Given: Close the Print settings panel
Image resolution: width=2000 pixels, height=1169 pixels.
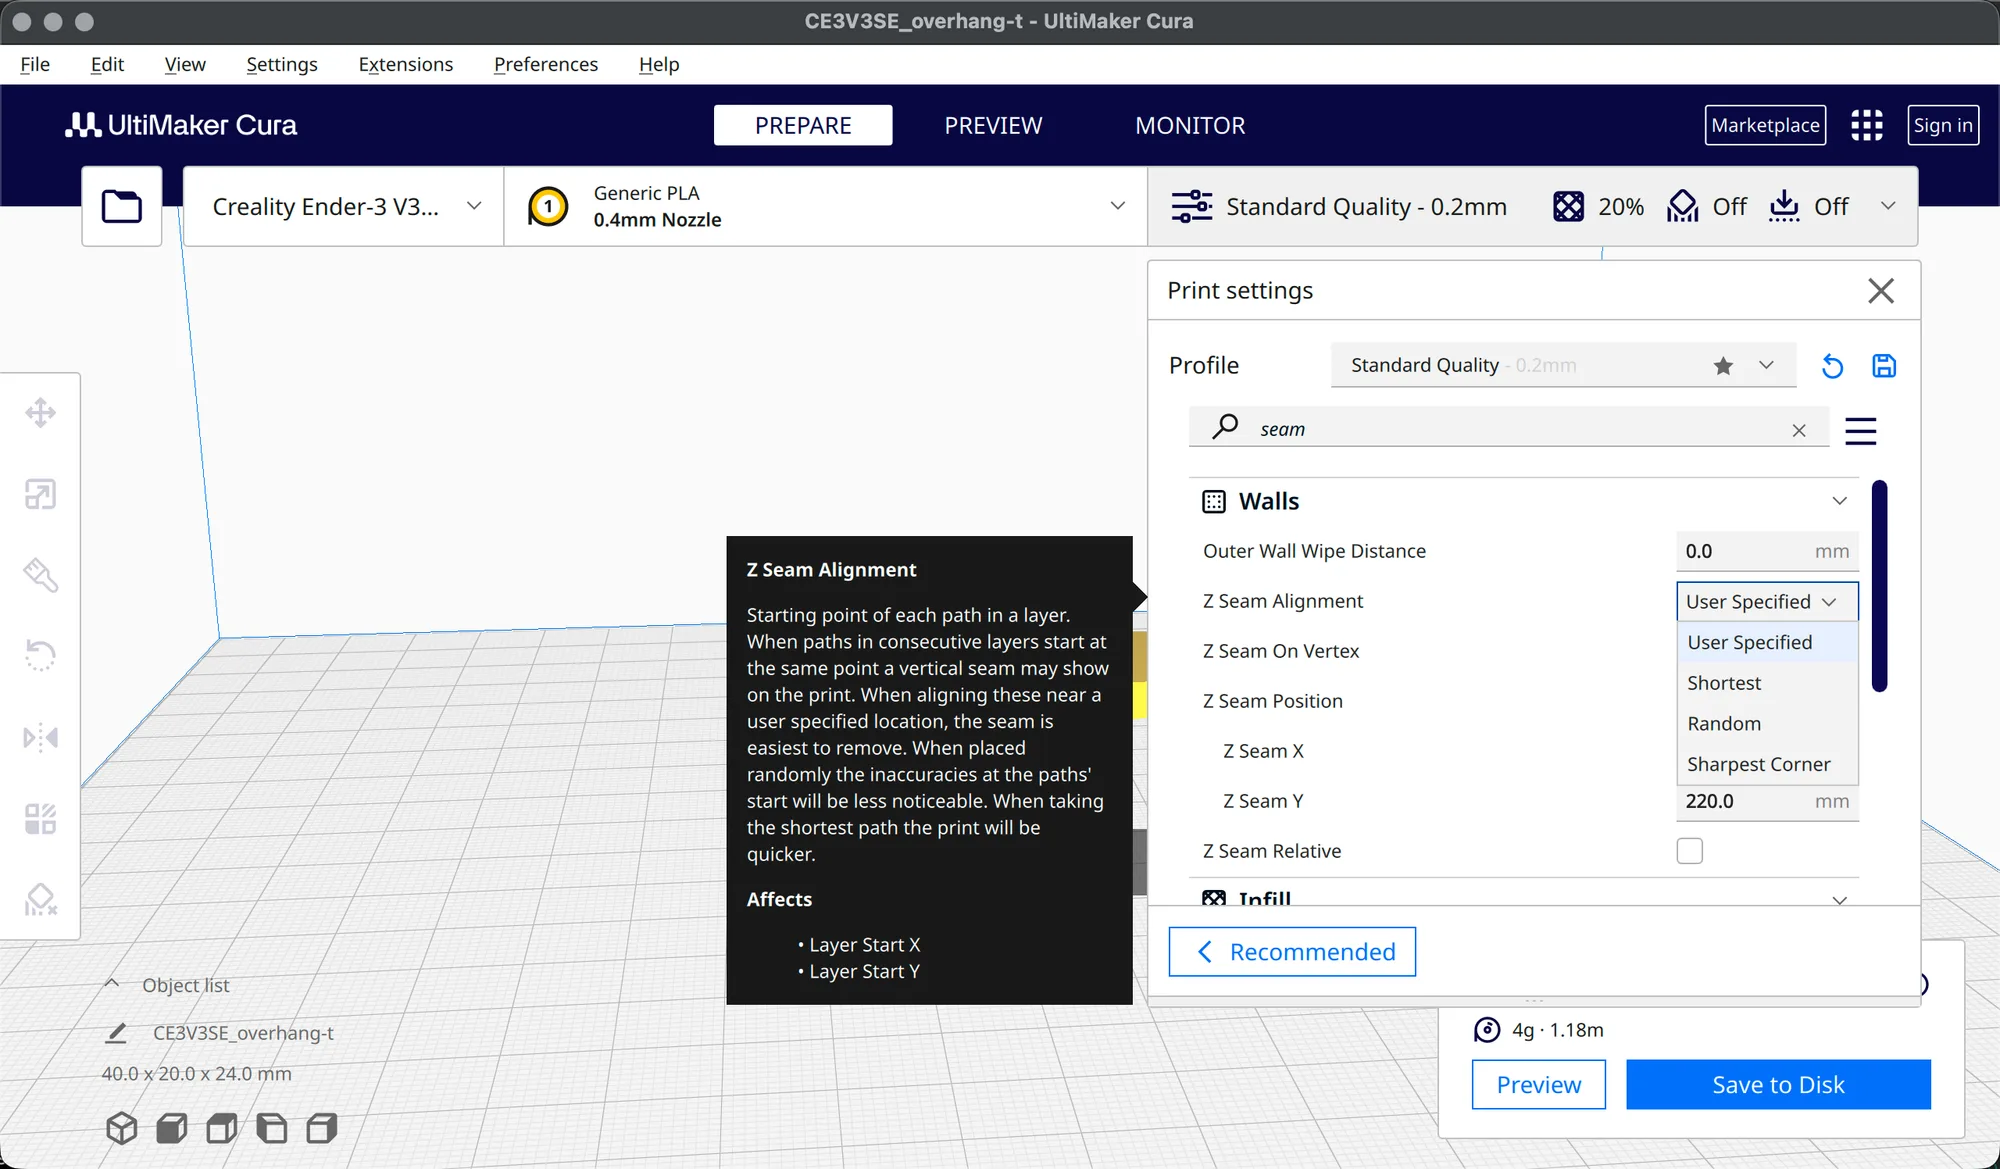Looking at the screenshot, I should [1881, 291].
